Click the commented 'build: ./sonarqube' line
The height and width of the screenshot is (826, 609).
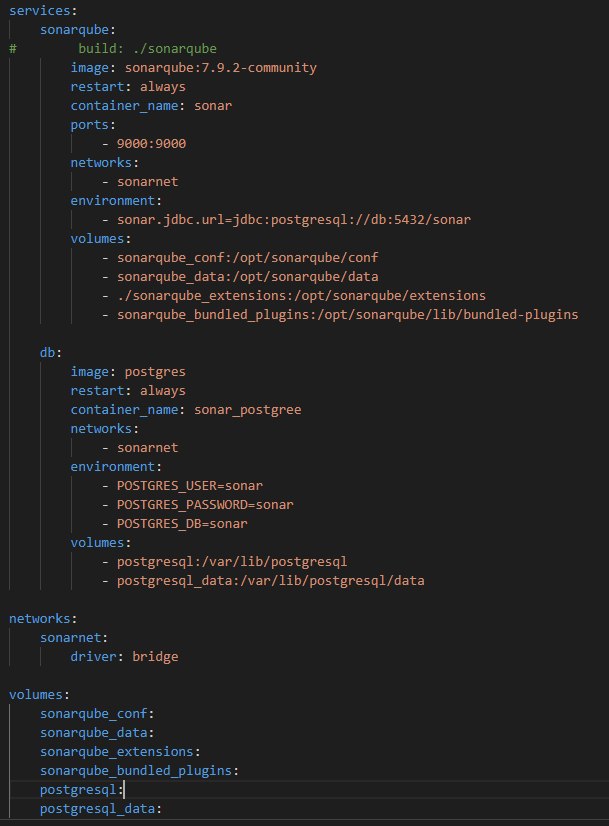148,48
